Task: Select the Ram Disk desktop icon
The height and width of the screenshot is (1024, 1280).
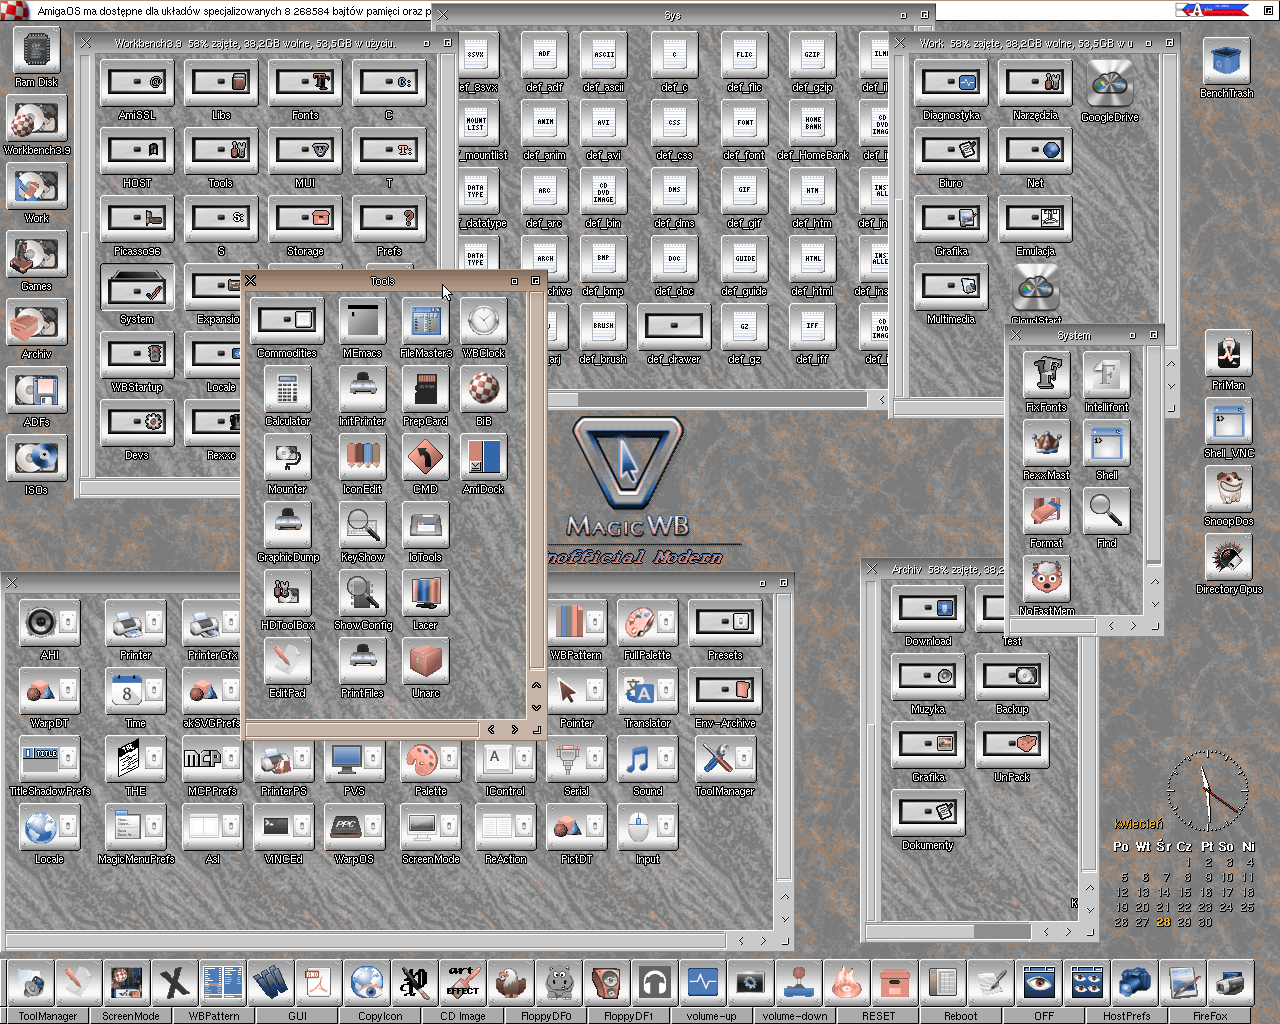Action: (36, 50)
